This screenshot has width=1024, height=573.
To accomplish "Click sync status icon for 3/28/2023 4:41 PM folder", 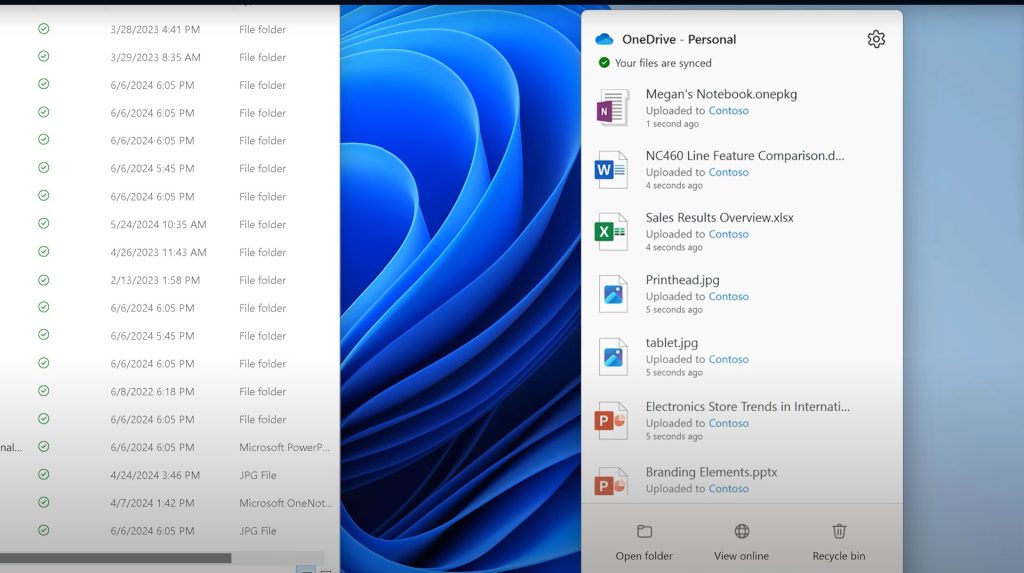I will click(x=43, y=29).
